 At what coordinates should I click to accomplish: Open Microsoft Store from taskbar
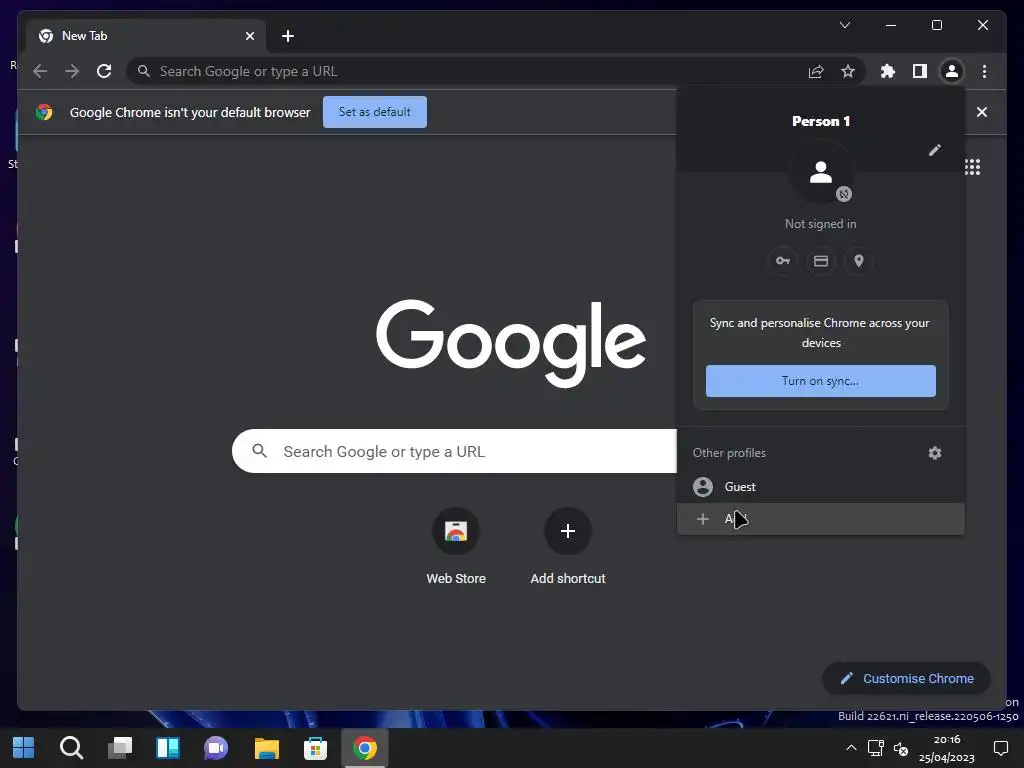click(x=315, y=748)
